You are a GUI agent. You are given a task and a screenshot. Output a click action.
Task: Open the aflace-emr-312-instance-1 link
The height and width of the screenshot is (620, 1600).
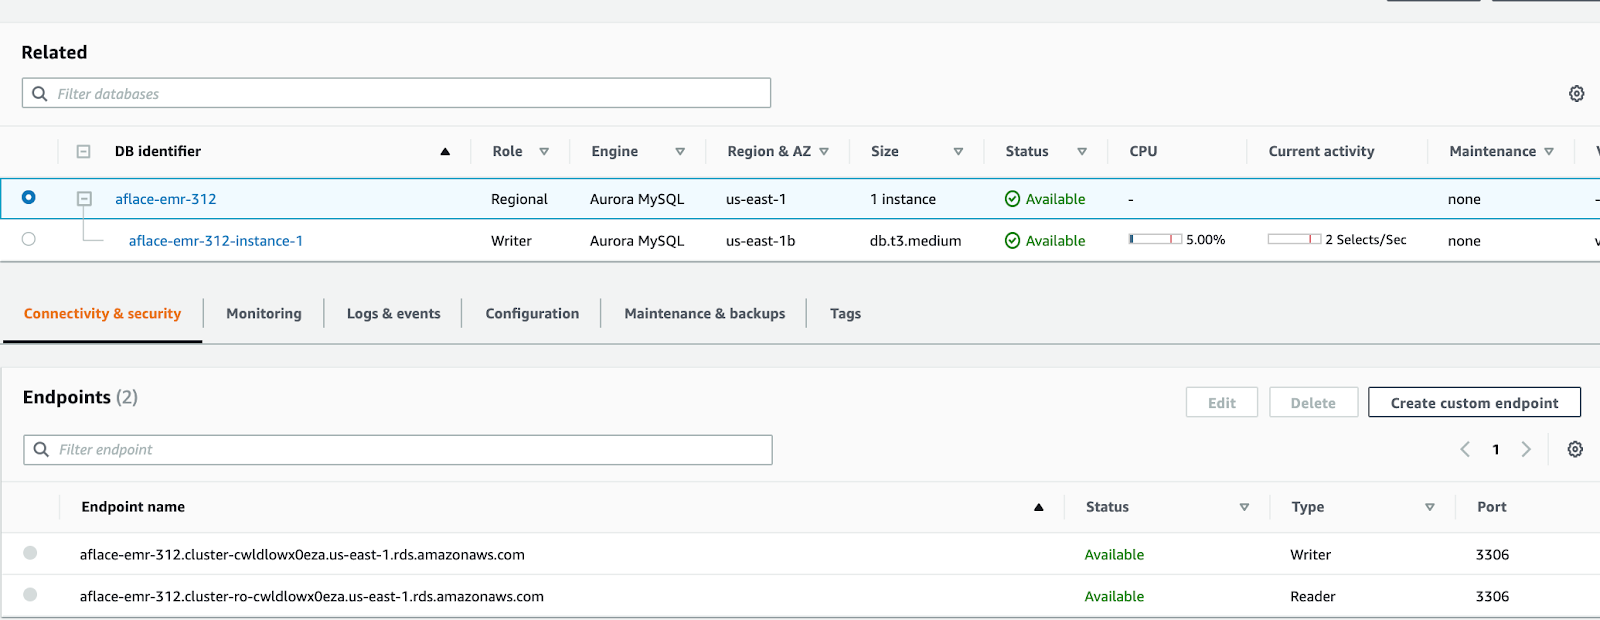pos(216,241)
